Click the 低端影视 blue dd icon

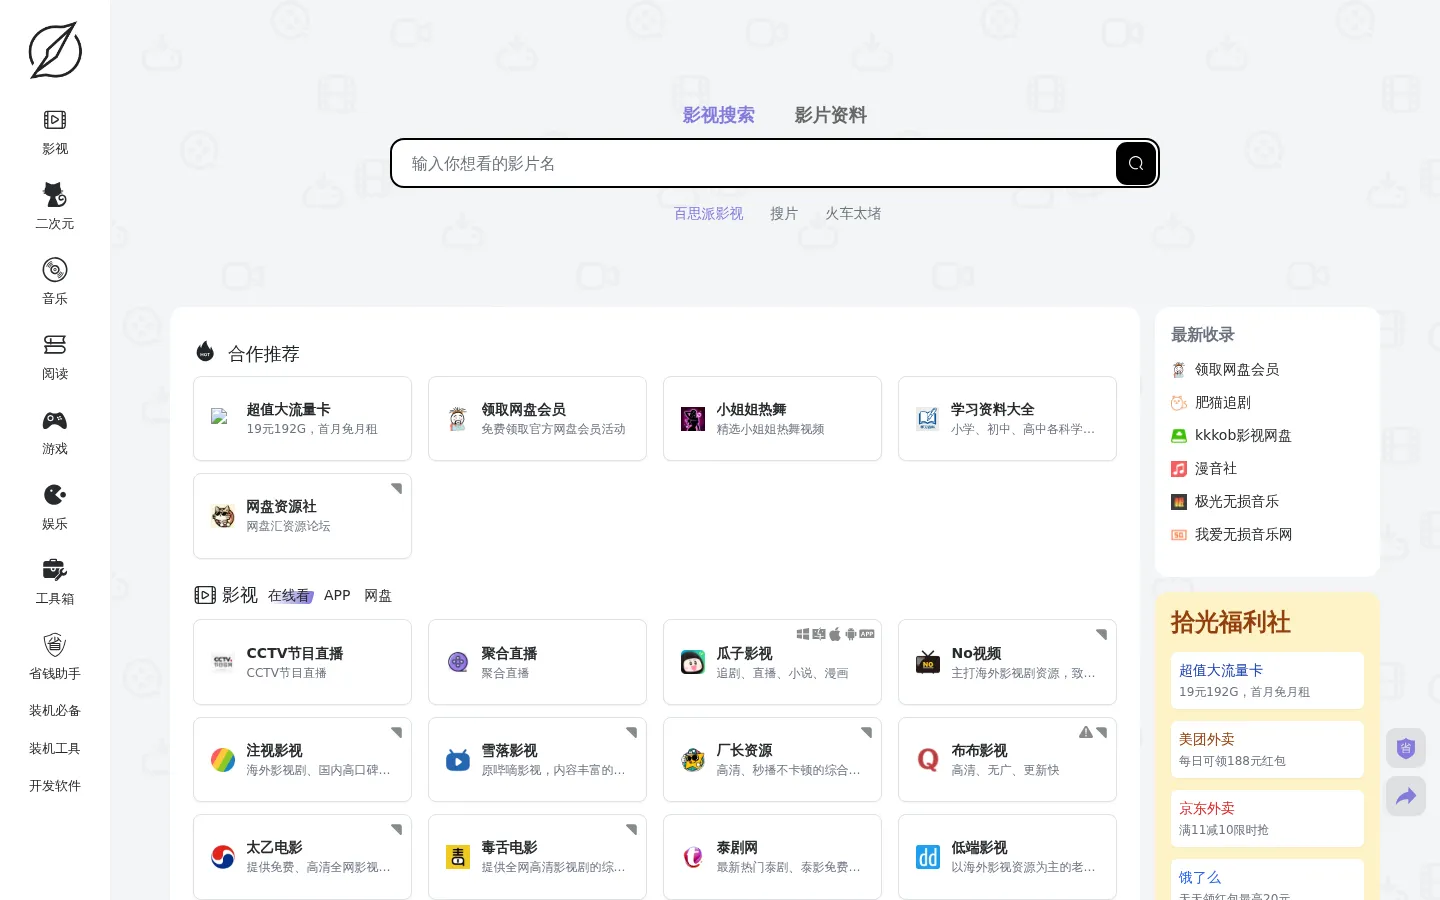pos(928,857)
